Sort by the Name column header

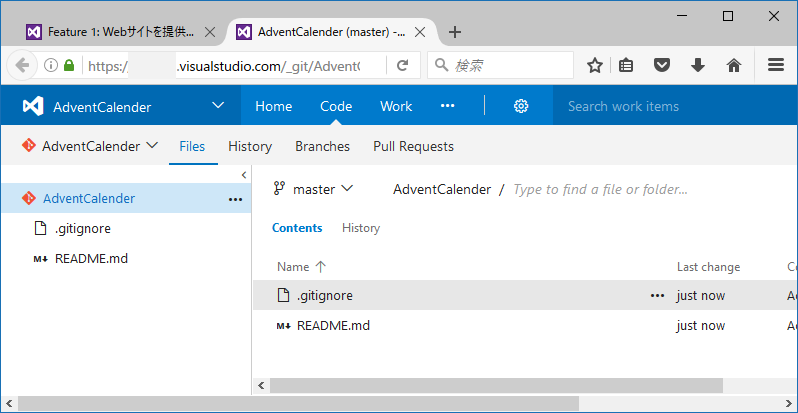(301, 267)
